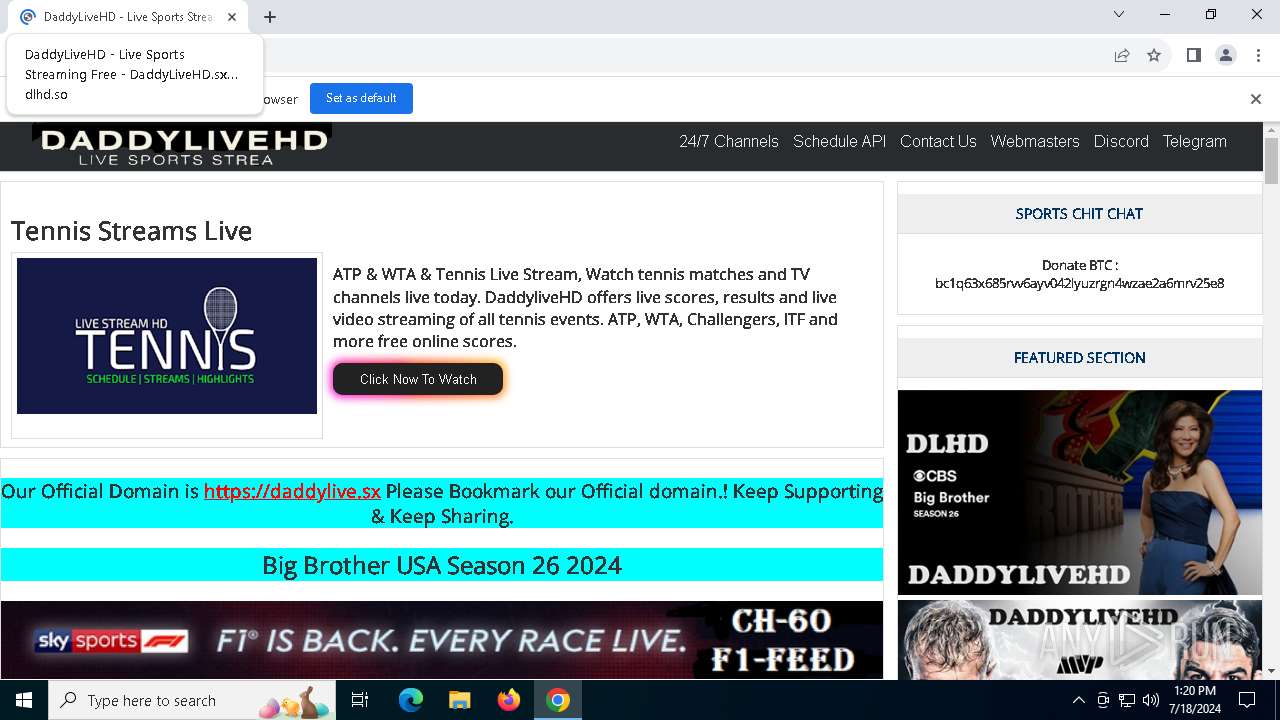
Task: Open the clock showing 1:20 PM
Action: tap(1193, 700)
